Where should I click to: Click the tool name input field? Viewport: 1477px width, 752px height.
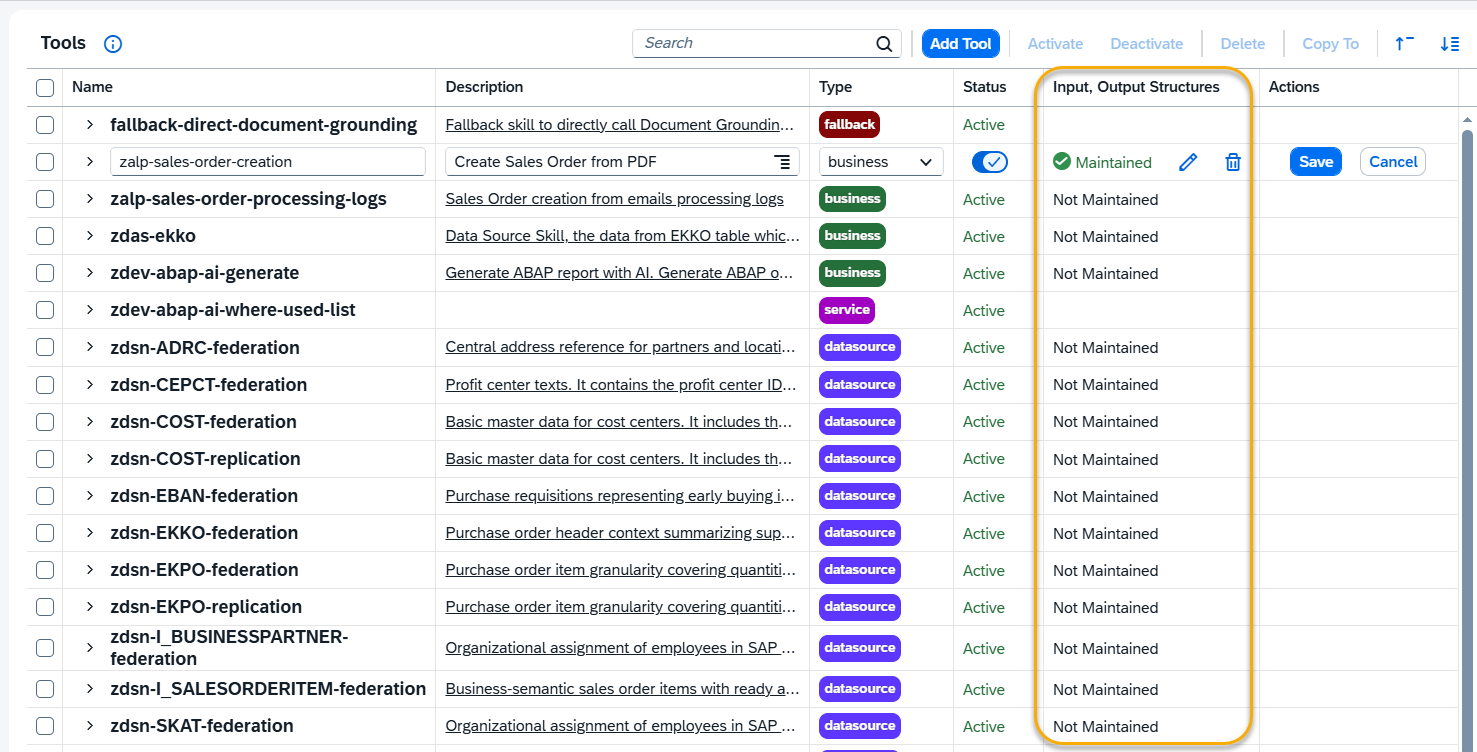click(267, 162)
